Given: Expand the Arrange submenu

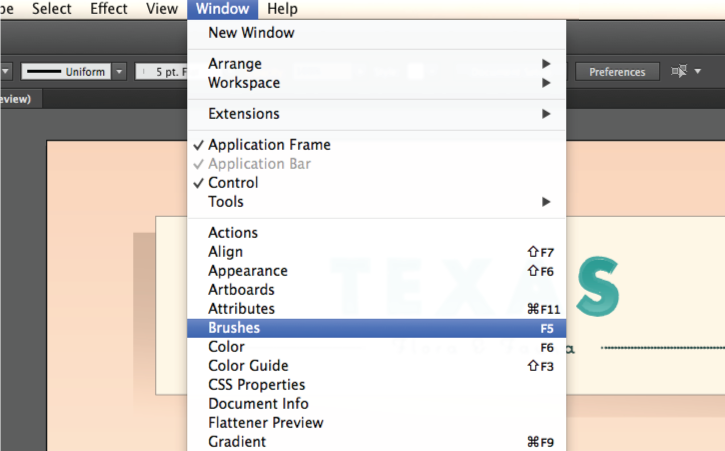Looking at the screenshot, I should (376, 63).
